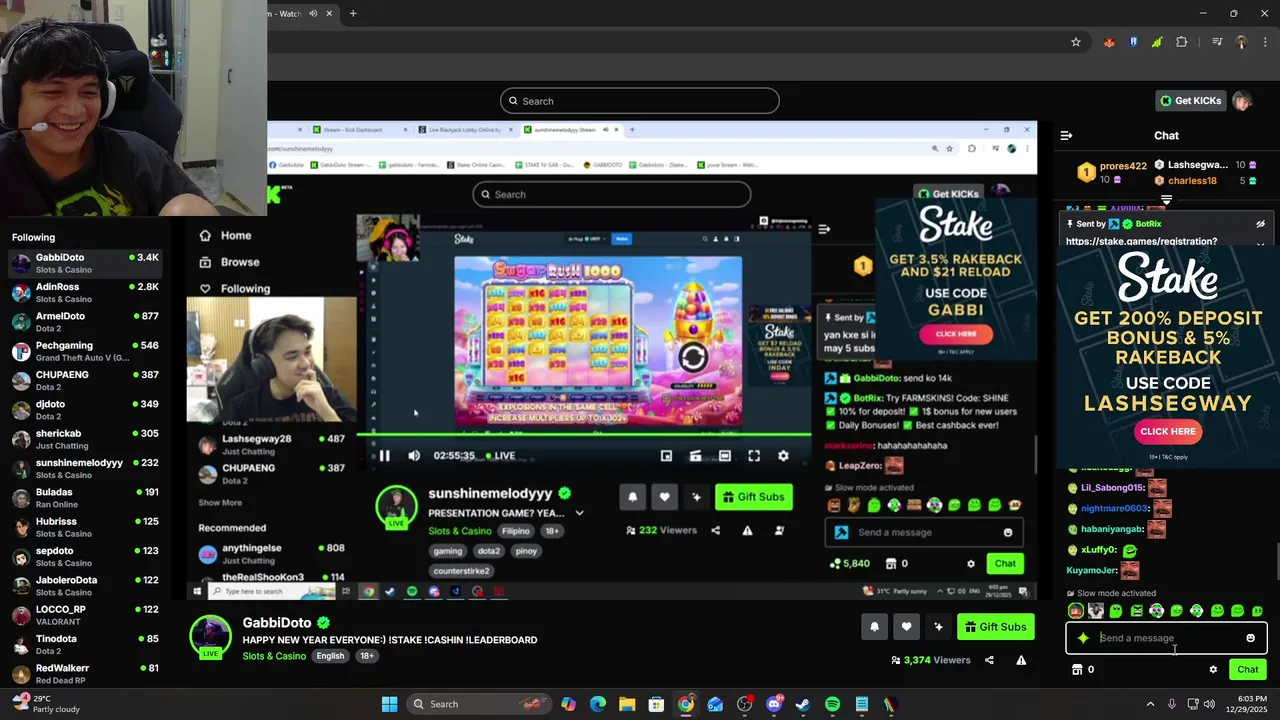
Task: Open a new browser tab
Action: pos(353,14)
